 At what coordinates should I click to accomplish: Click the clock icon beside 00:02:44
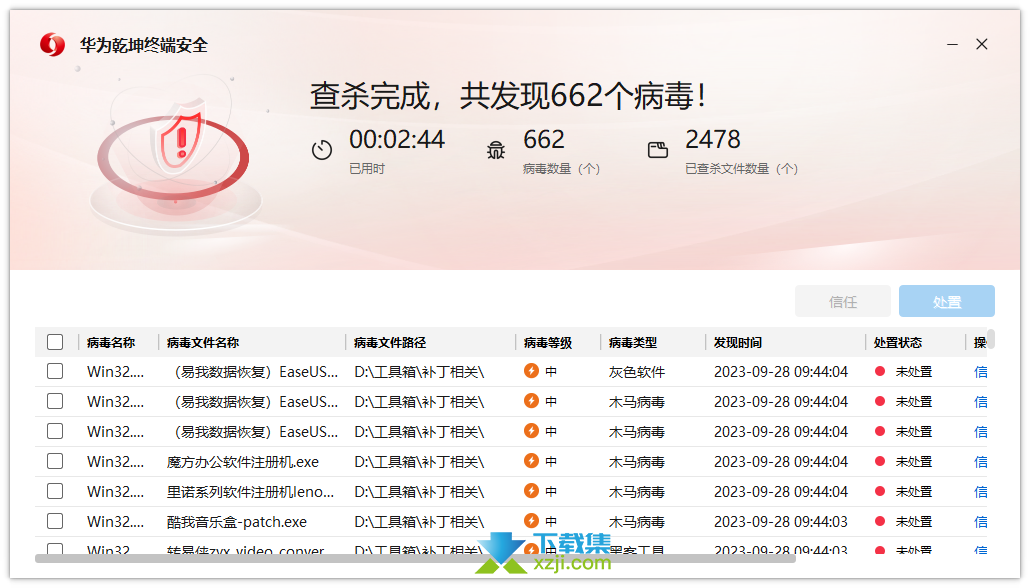click(322, 150)
